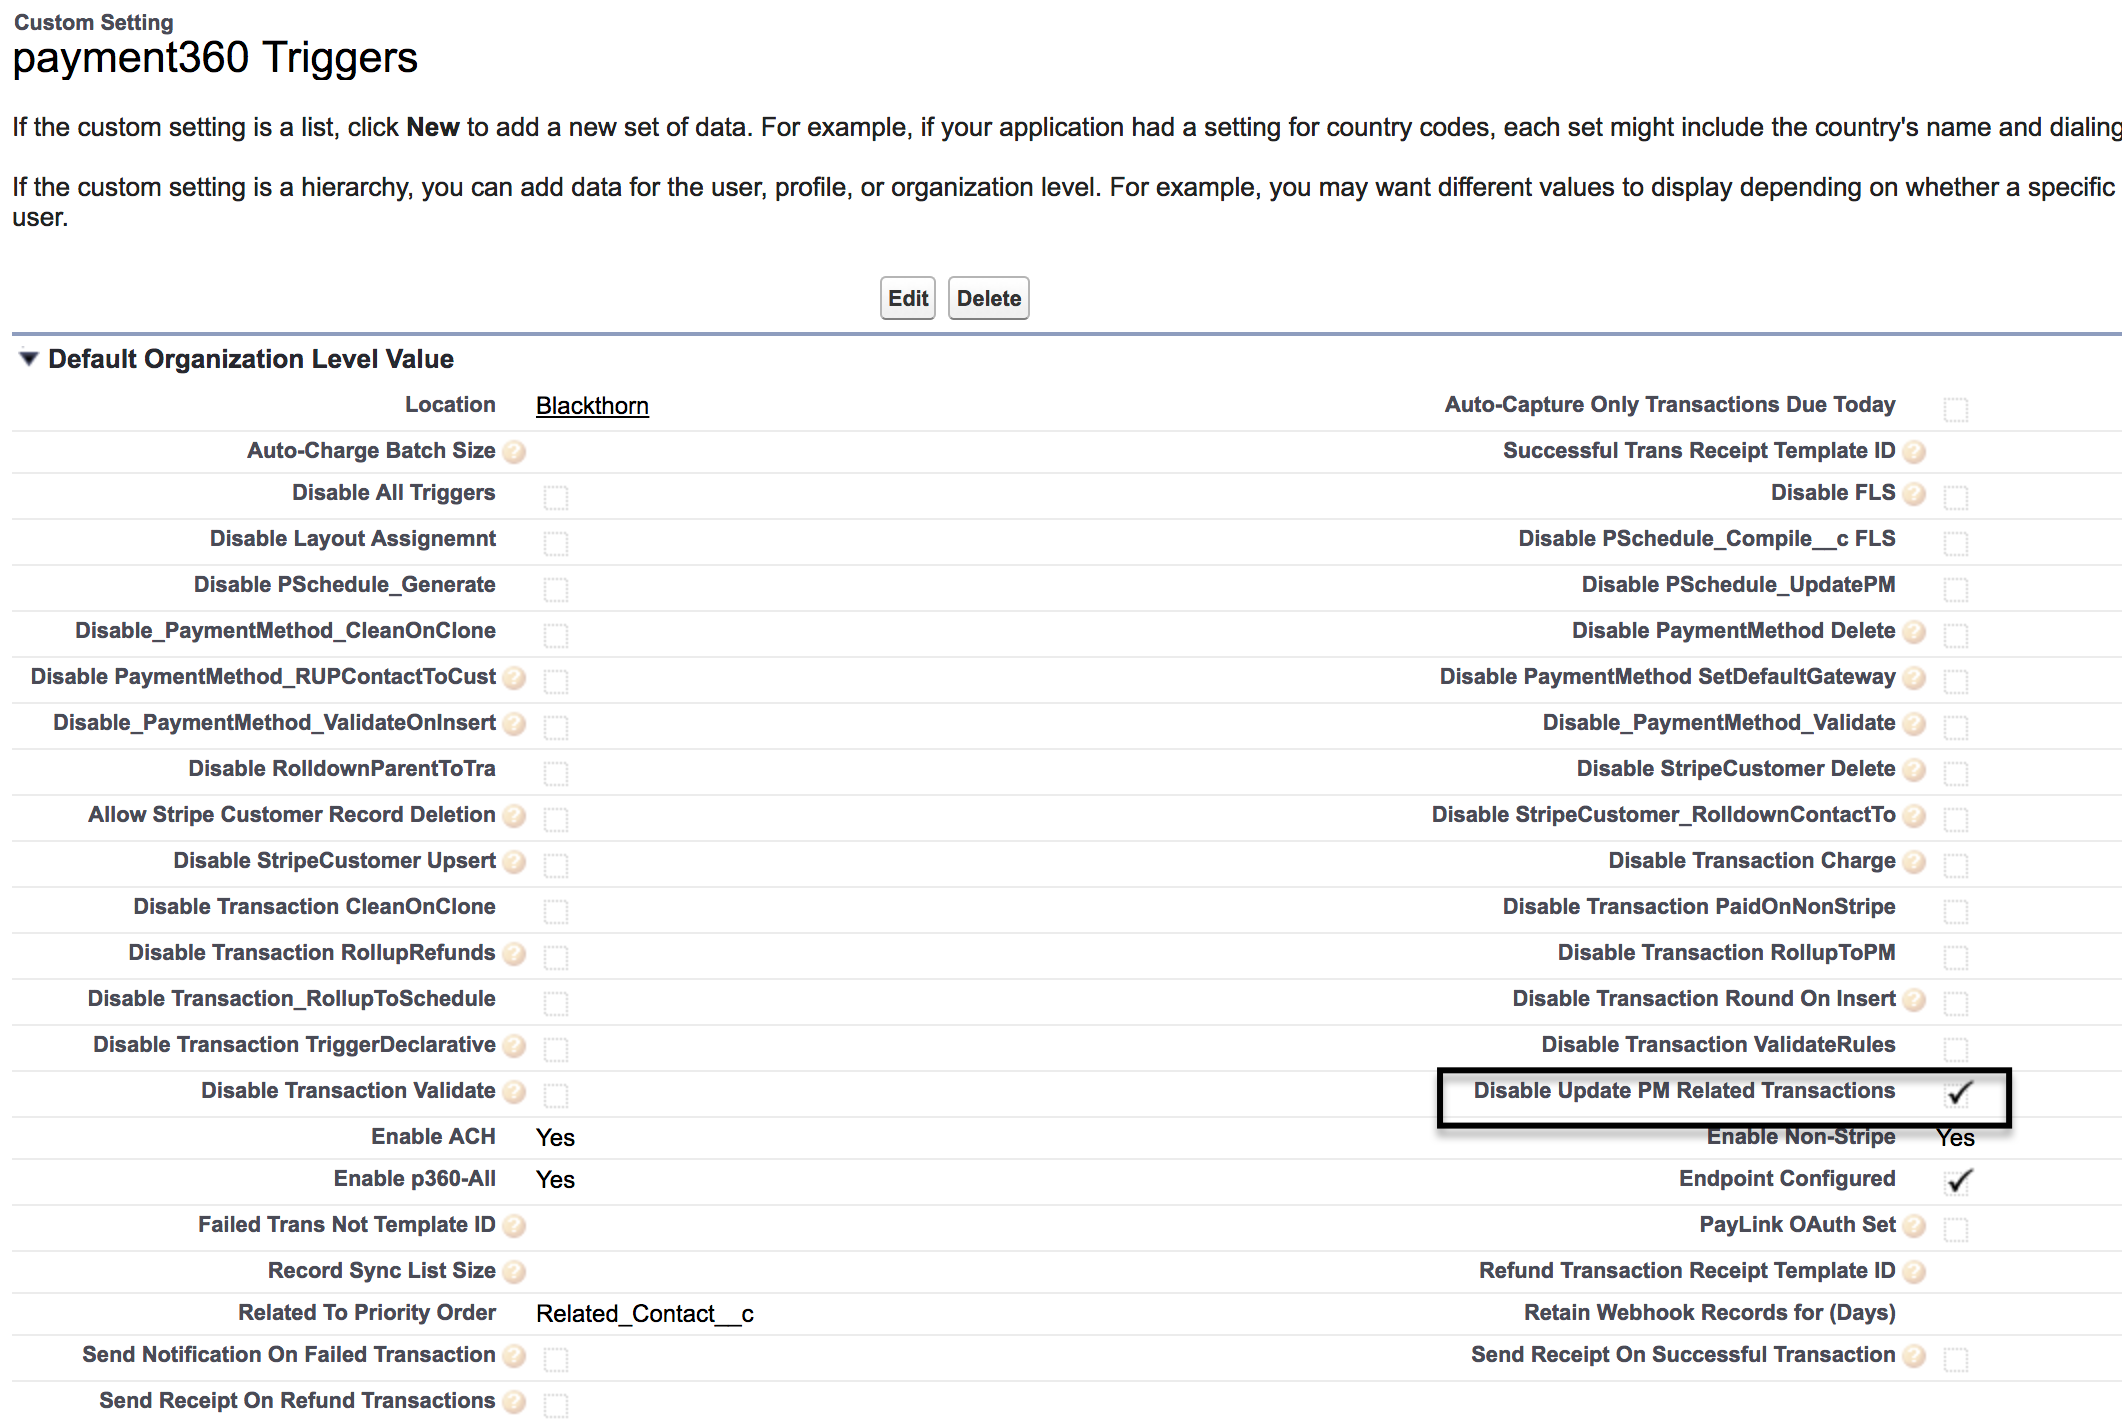
Task: Toggle the Disable Transaction ValidateRules checkbox
Action: pyautogui.click(x=1956, y=1049)
